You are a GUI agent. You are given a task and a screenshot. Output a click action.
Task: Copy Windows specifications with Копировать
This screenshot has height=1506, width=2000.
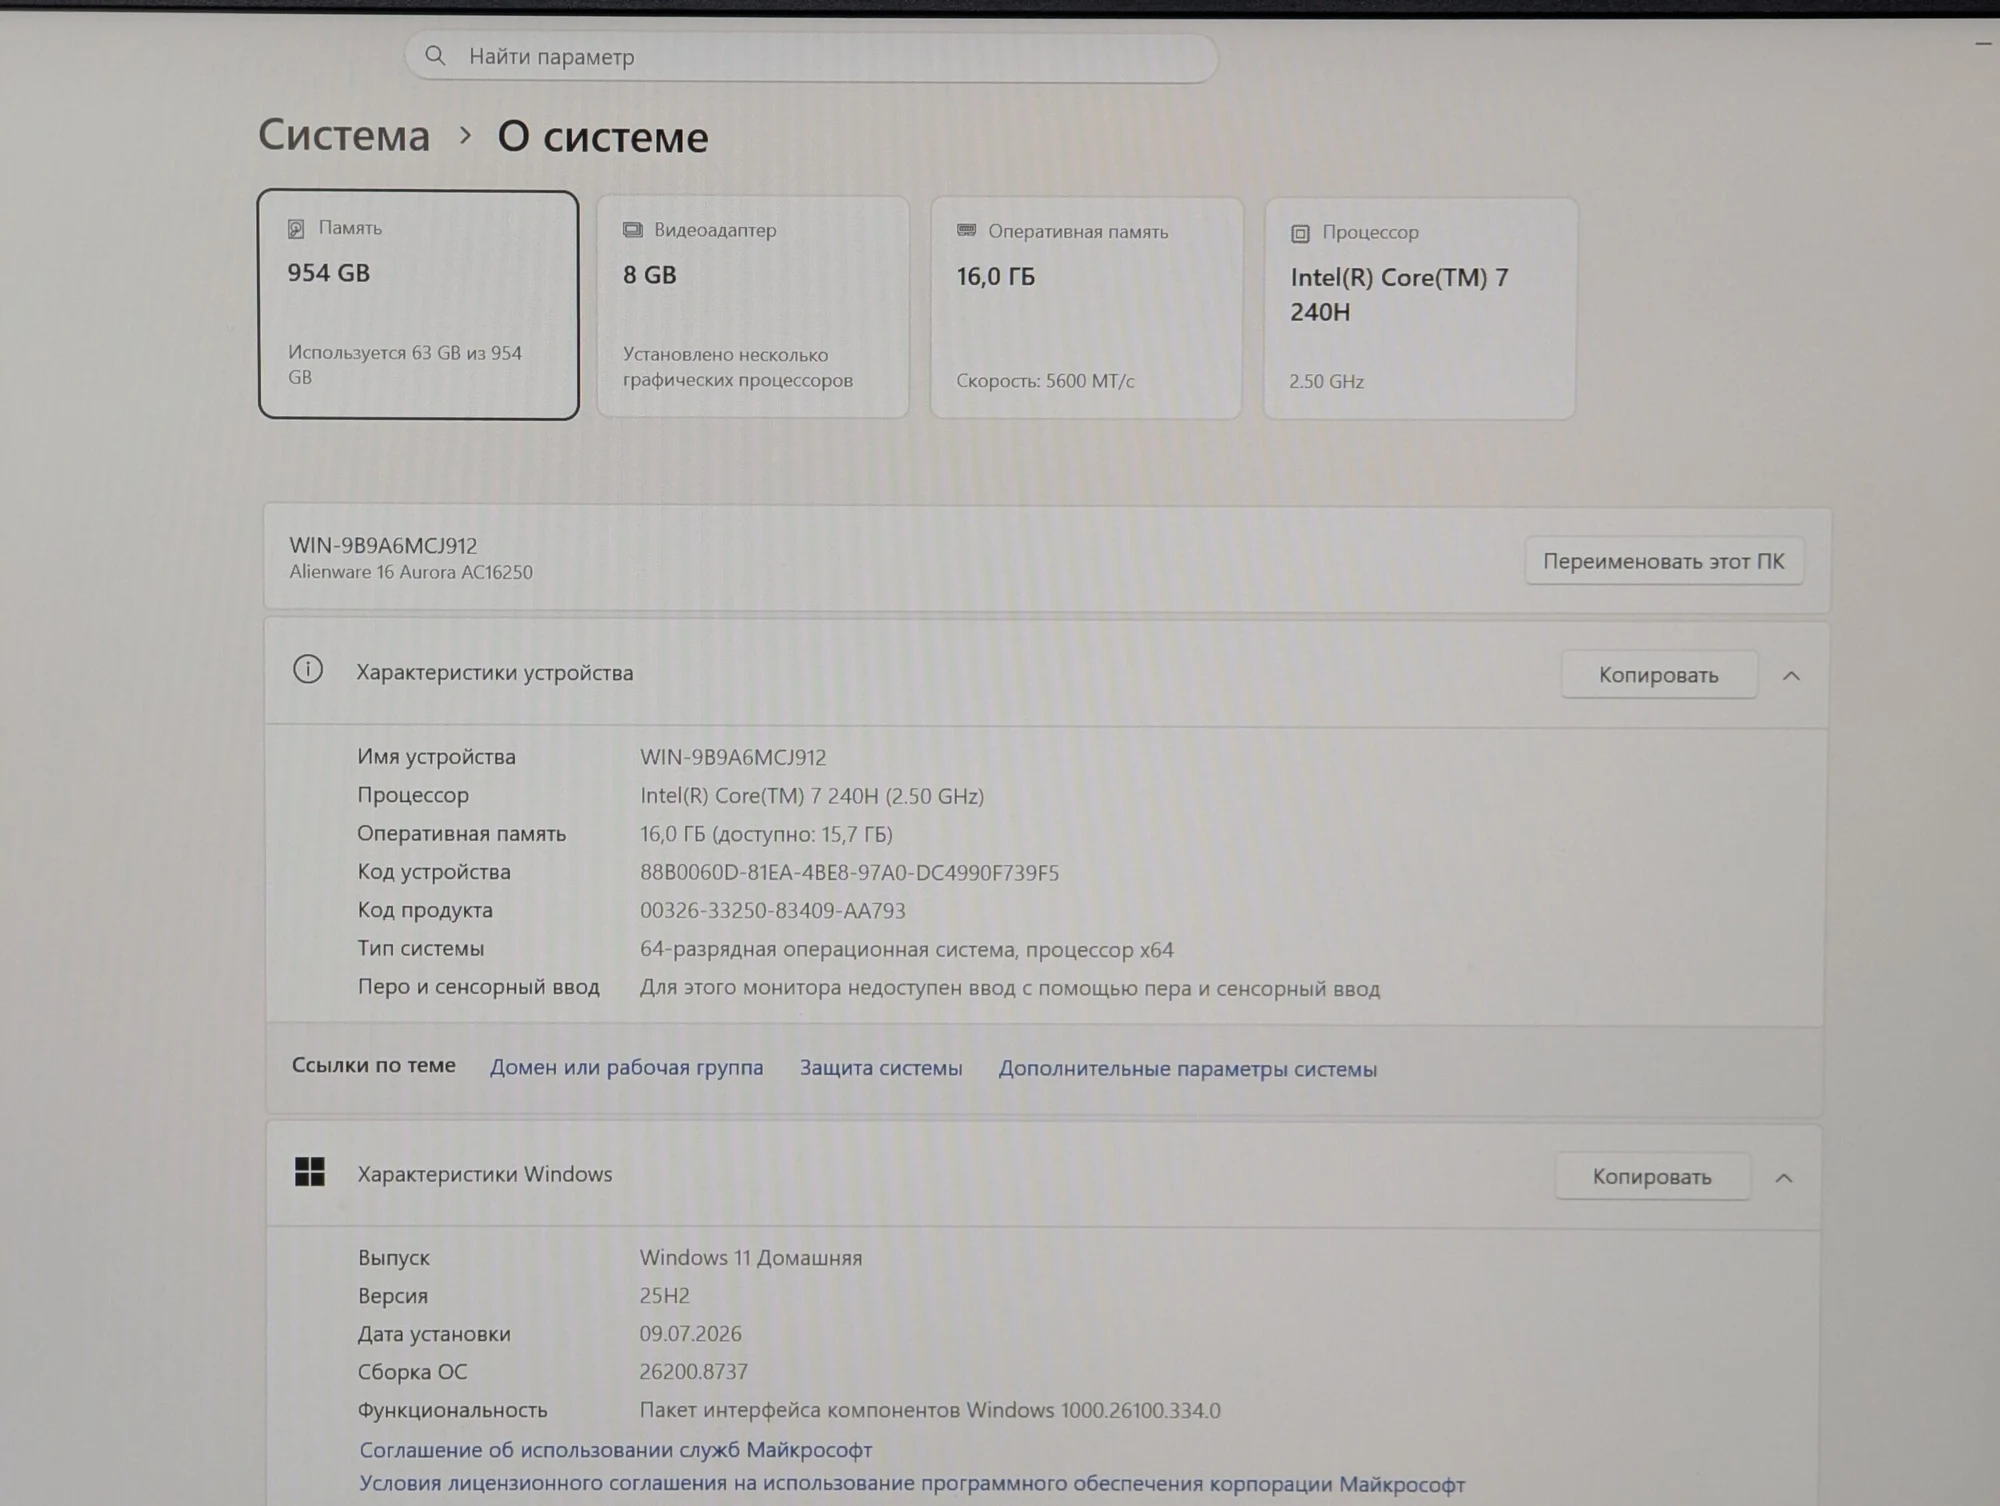click(x=1652, y=1177)
